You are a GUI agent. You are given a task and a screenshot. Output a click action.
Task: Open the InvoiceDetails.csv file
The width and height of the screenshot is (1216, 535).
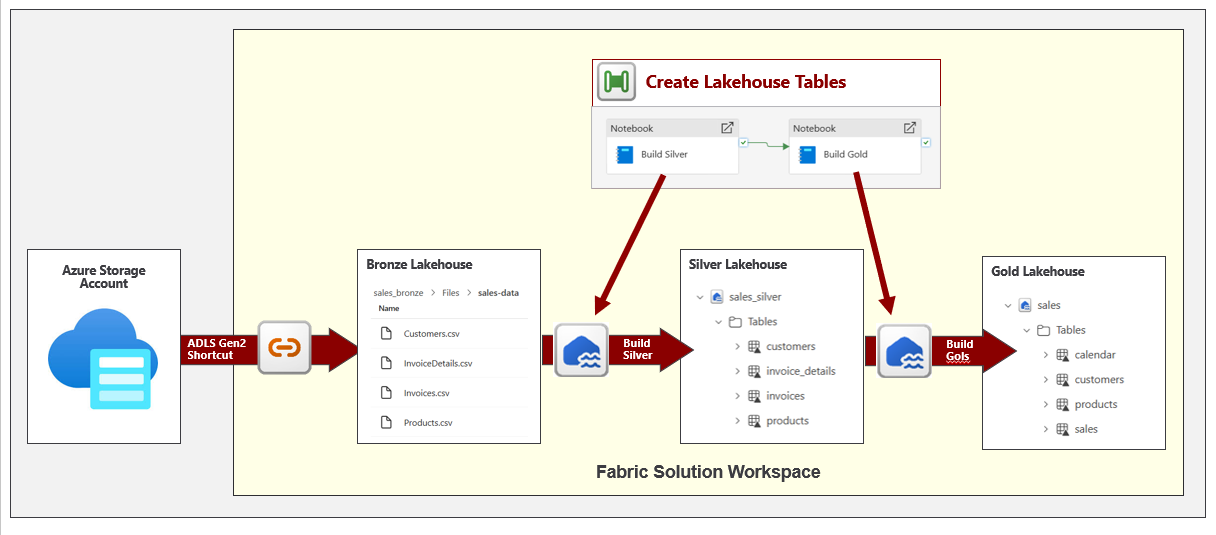437,363
